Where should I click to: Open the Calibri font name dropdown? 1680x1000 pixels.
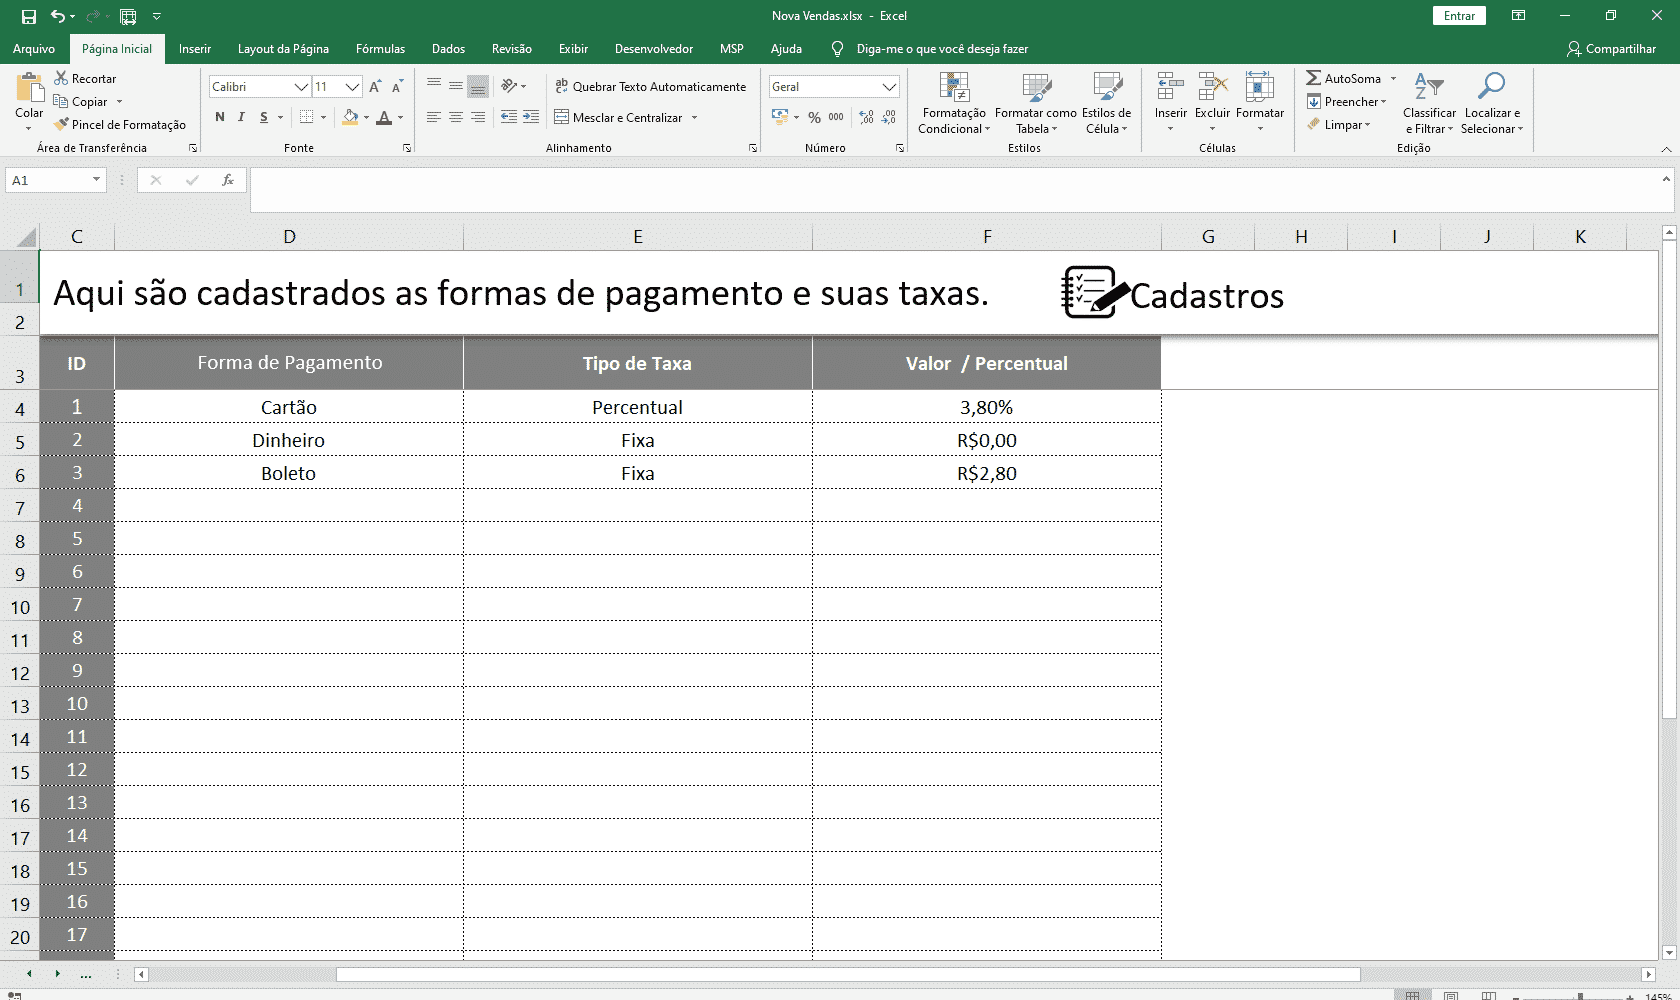tap(301, 87)
